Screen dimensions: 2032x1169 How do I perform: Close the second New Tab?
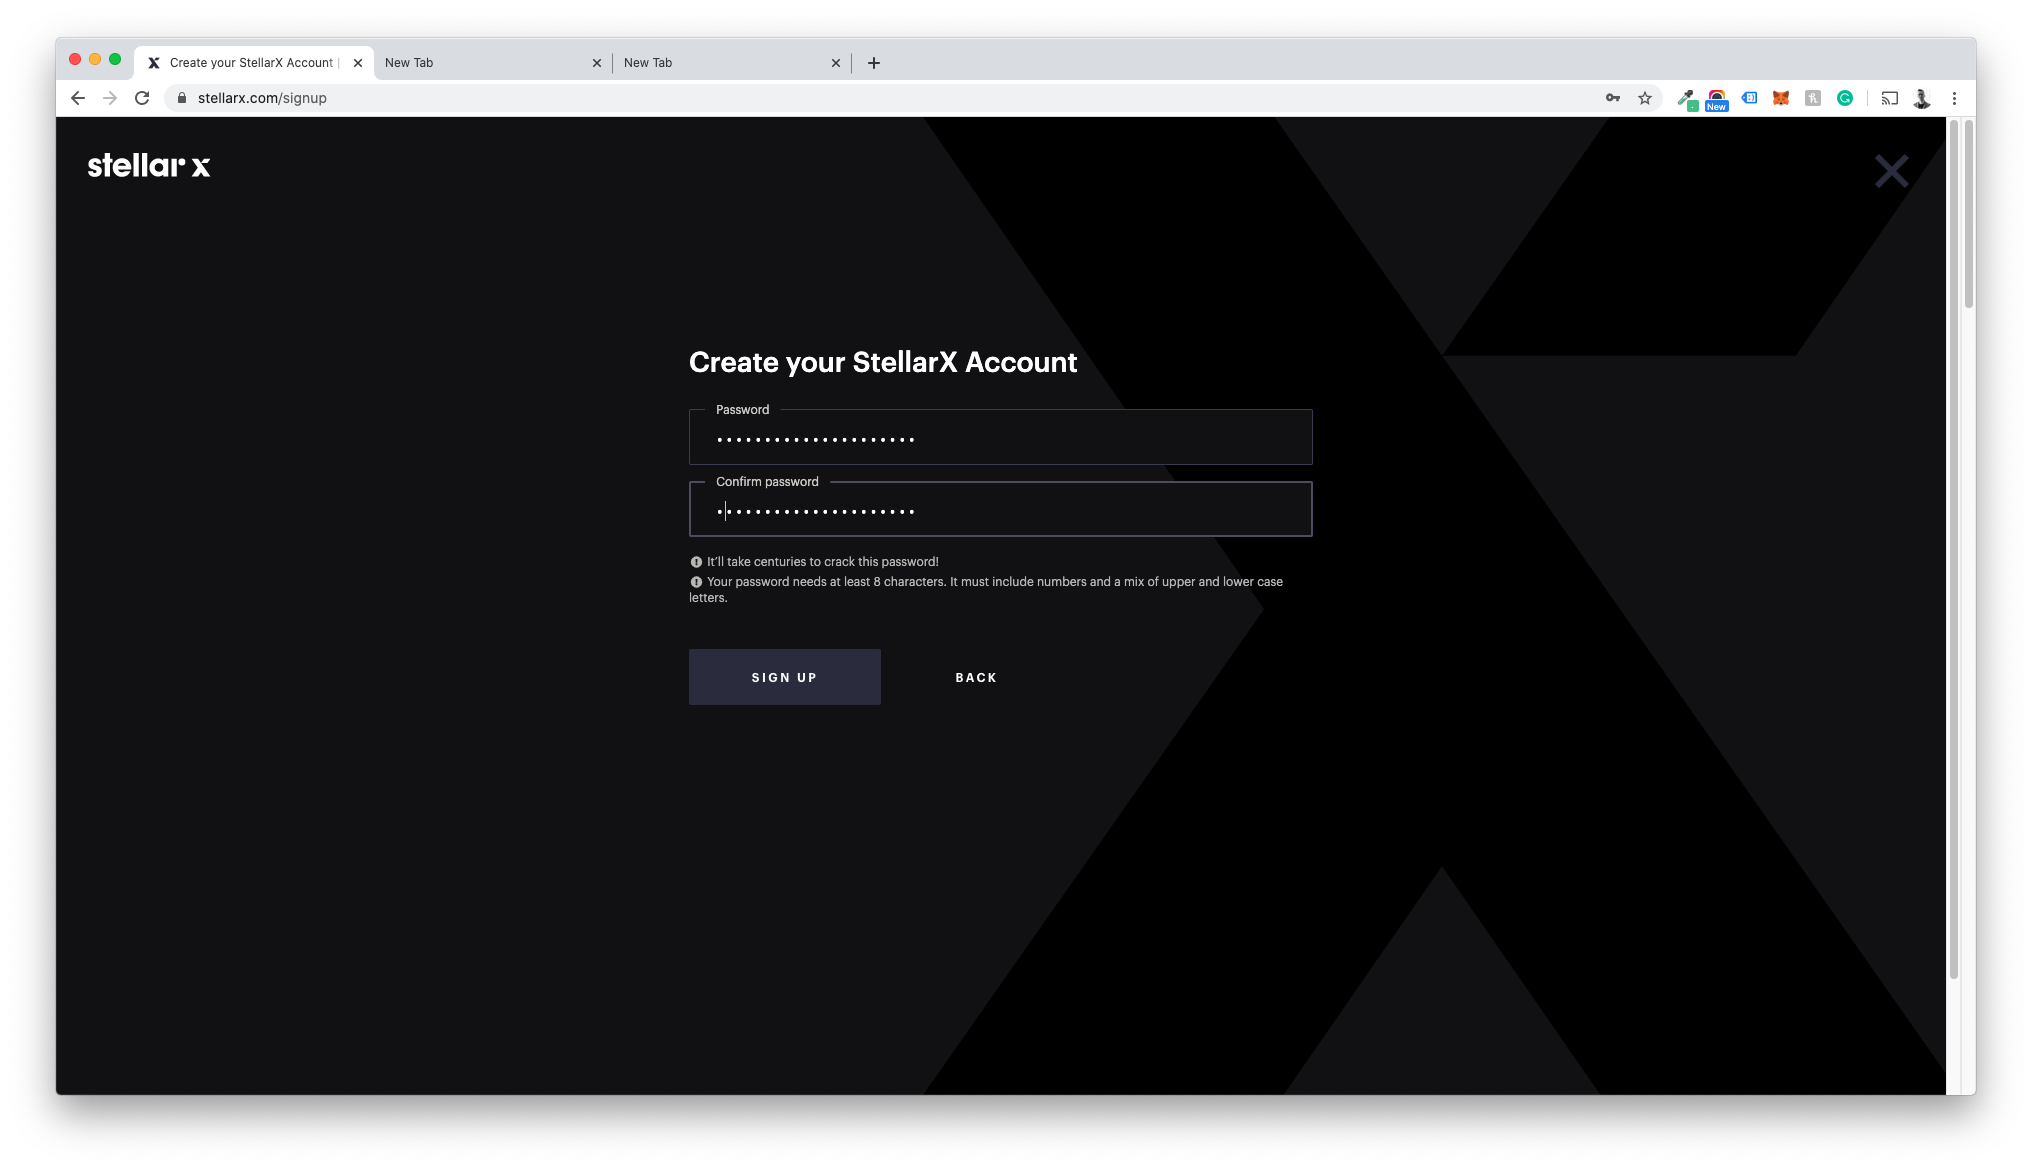(836, 63)
